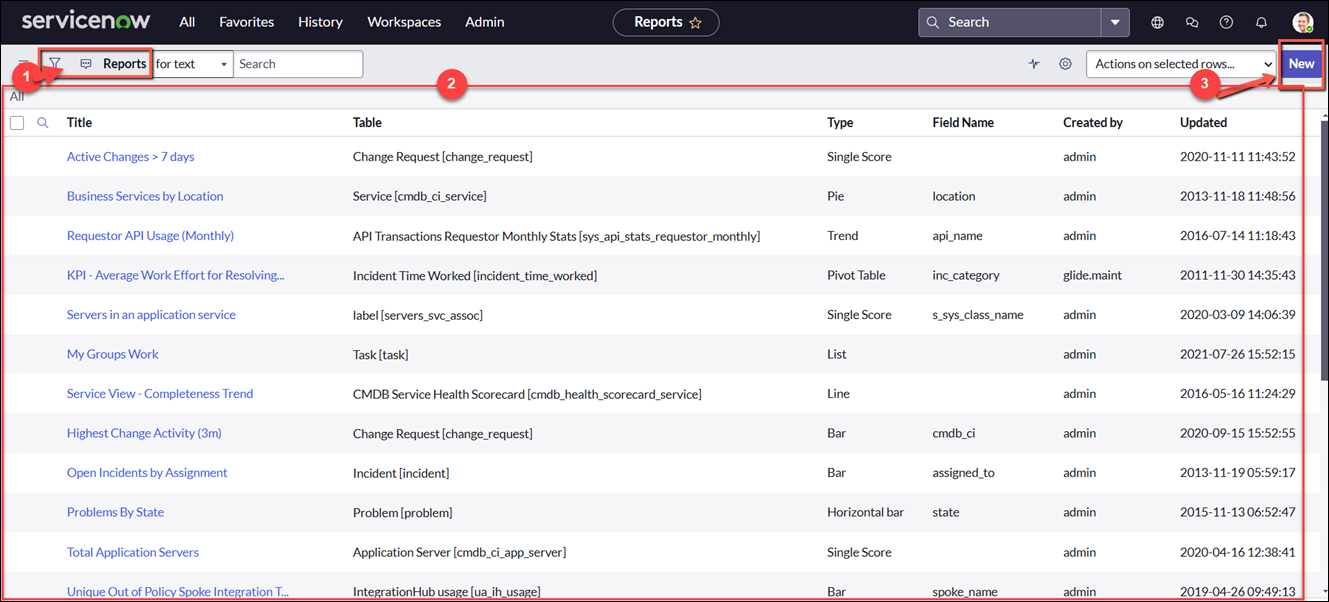Screen dimensions: 1329x602
Task: Open 'Business Services by Location' report
Action: coord(145,196)
